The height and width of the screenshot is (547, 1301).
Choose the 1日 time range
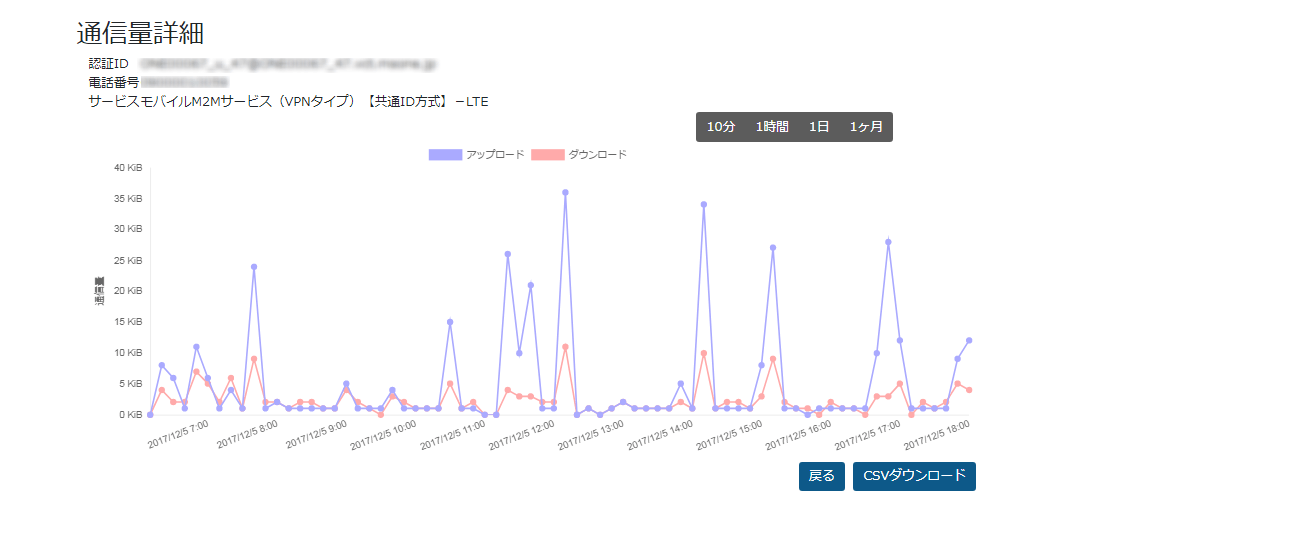click(819, 127)
